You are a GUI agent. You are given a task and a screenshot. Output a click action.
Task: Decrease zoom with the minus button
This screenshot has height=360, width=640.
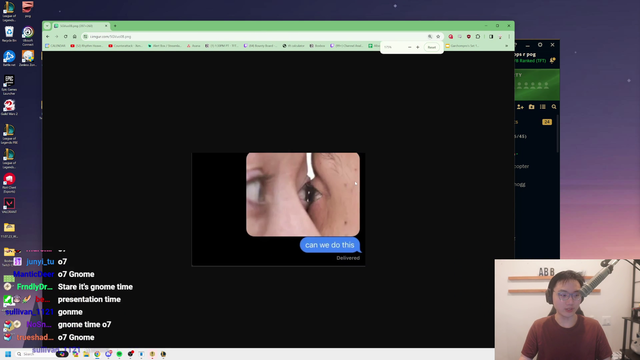point(409,47)
